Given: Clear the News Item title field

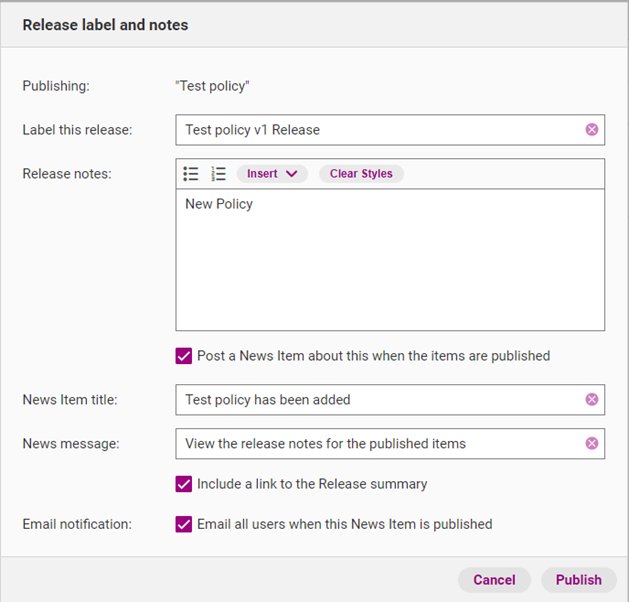Looking at the screenshot, I should [x=591, y=400].
